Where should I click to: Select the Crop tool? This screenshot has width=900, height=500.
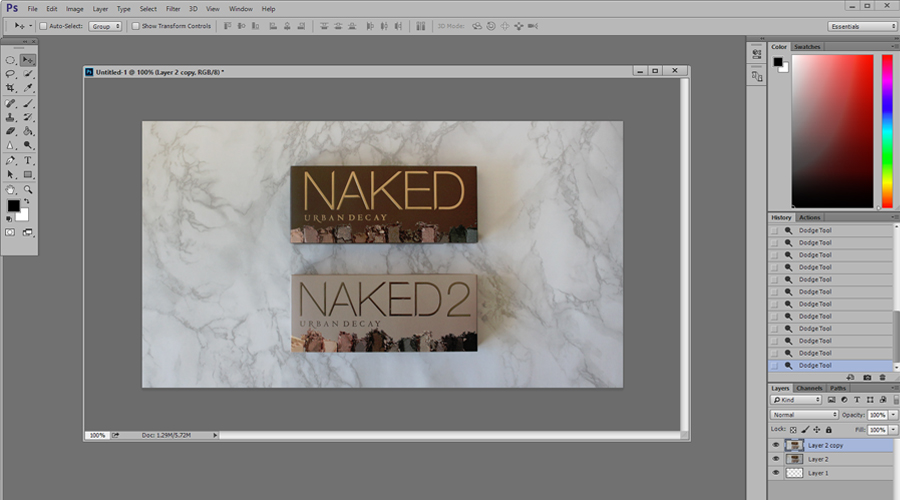pos(11,88)
